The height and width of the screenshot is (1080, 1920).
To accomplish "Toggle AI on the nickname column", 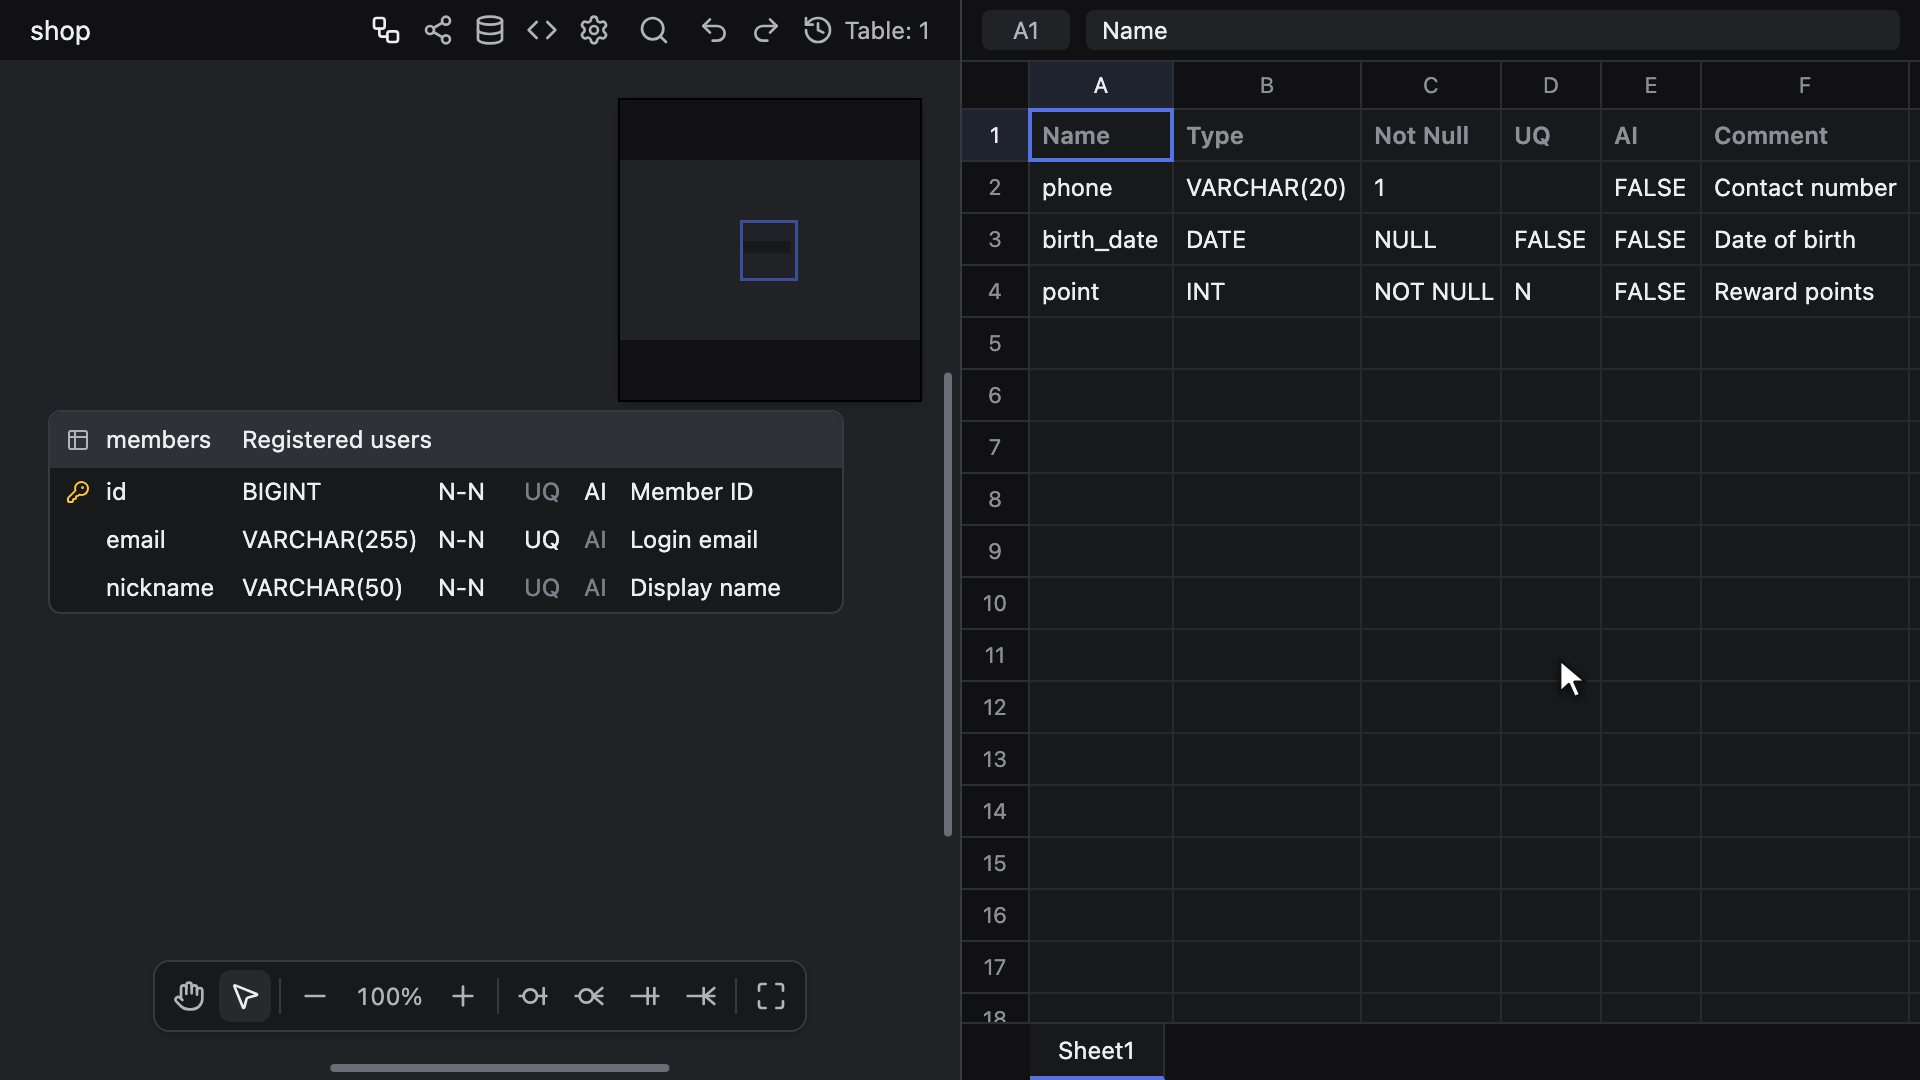I will pyautogui.click(x=595, y=588).
